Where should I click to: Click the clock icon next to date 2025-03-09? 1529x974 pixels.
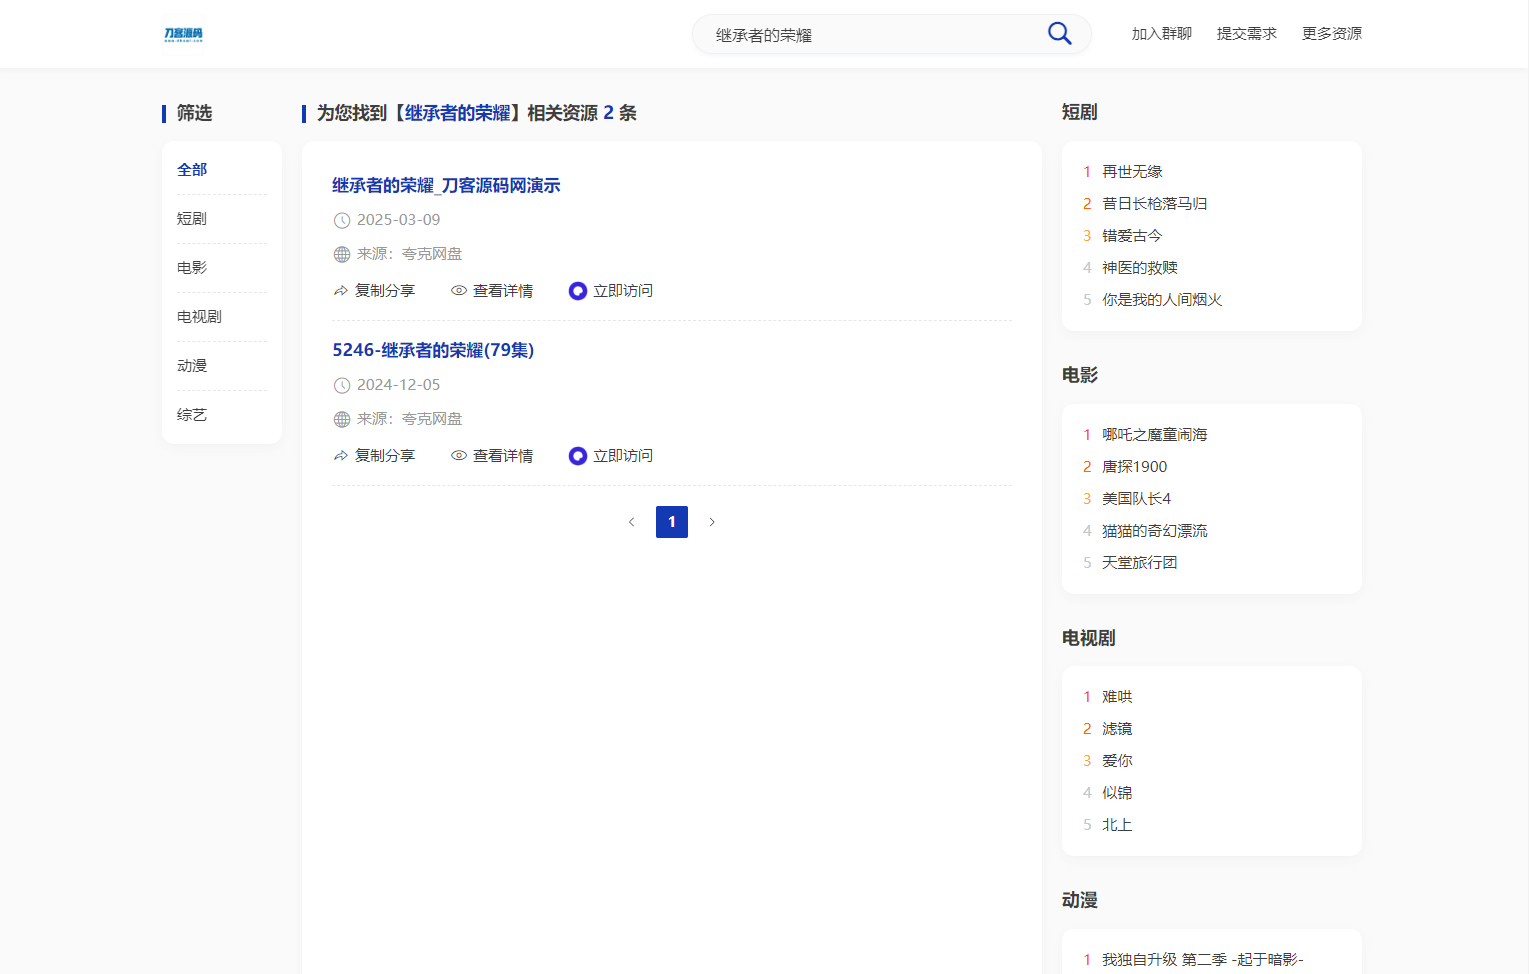pos(341,220)
